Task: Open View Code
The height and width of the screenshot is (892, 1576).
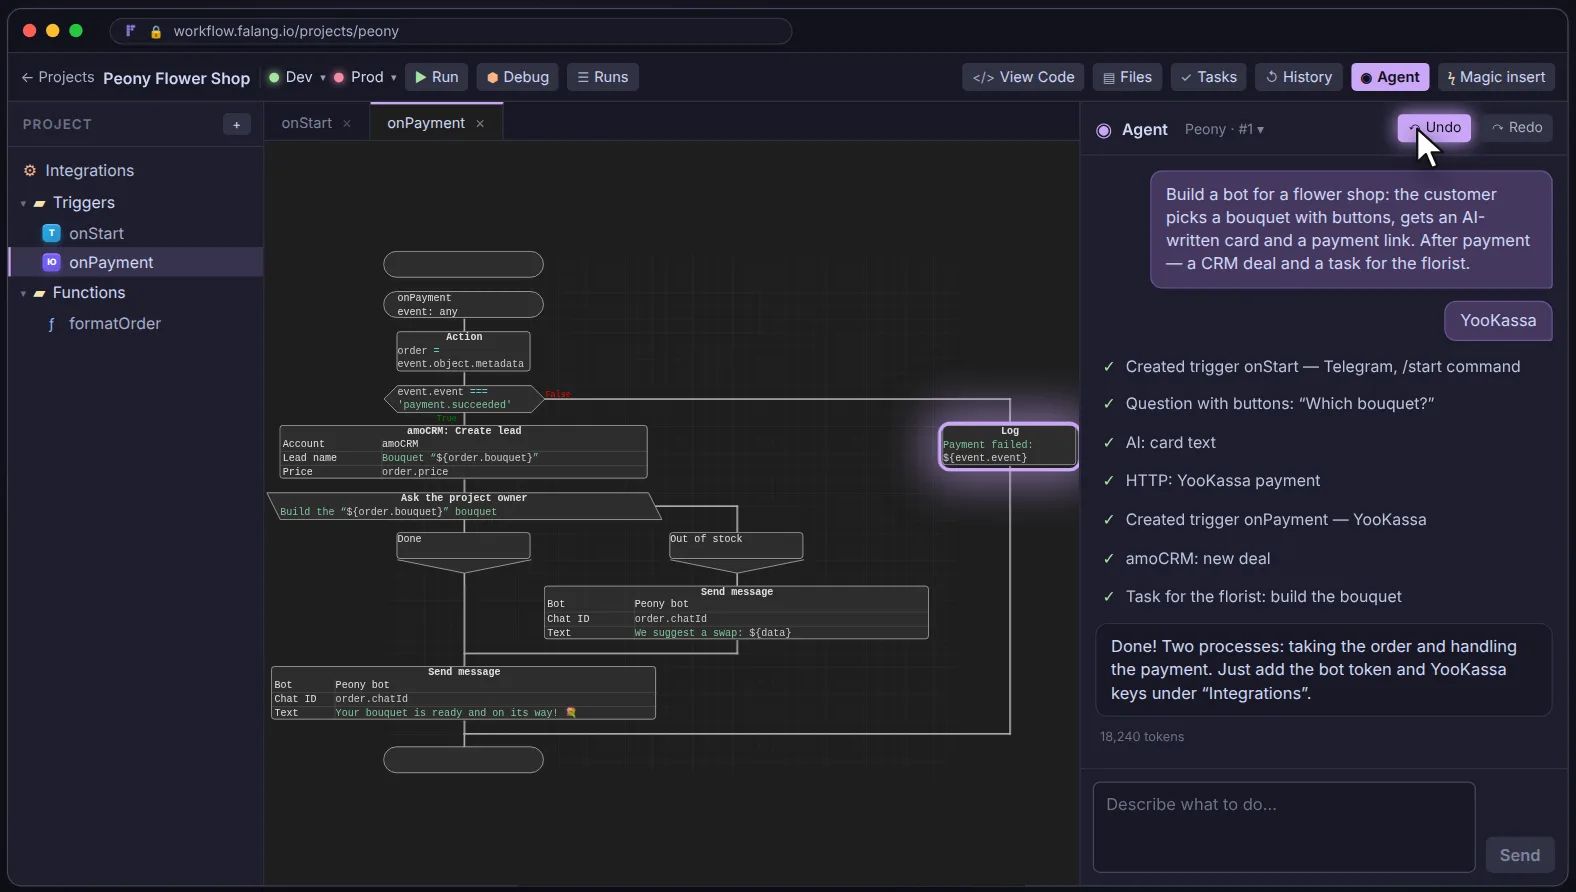Action: coord(1023,77)
